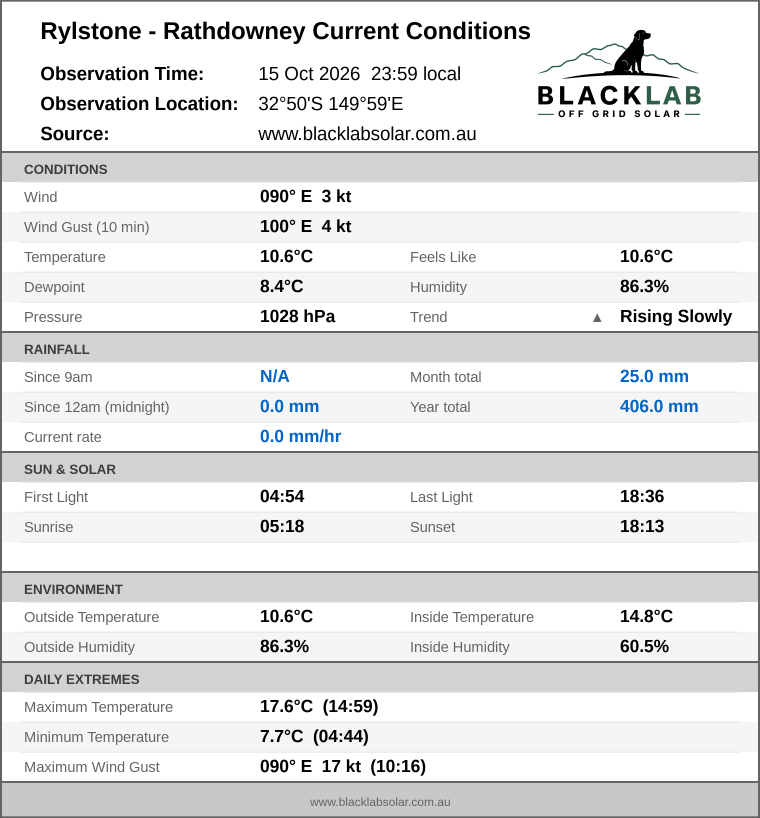
Task: Click the CONDITIONS section header
Action: (380, 169)
